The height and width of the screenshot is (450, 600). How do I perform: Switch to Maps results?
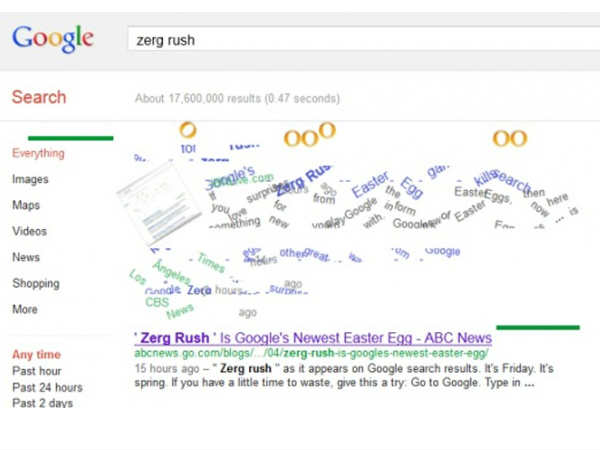tap(26, 205)
